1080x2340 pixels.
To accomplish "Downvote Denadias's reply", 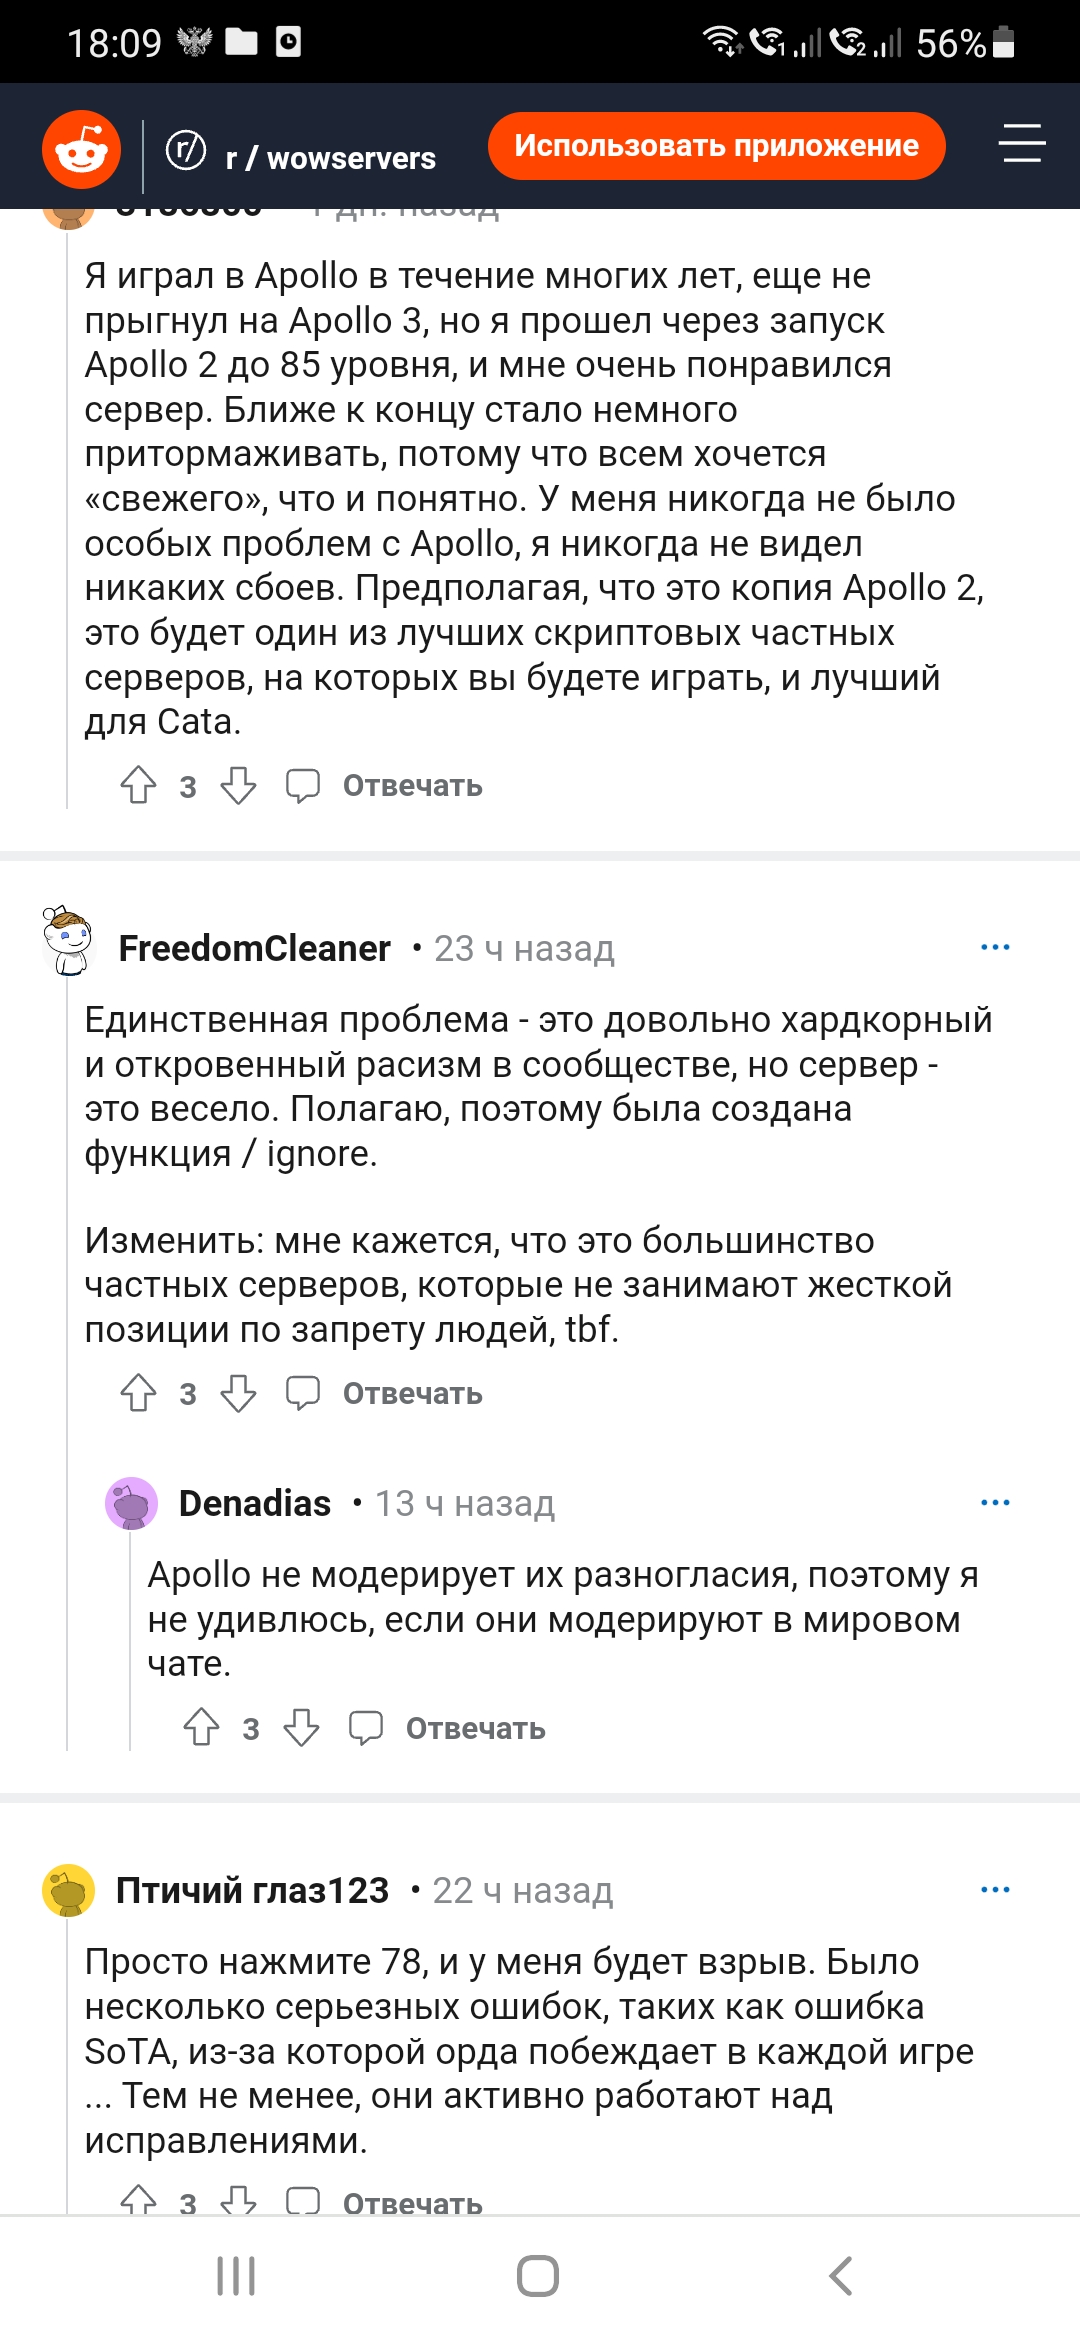I will [x=301, y=1727].
